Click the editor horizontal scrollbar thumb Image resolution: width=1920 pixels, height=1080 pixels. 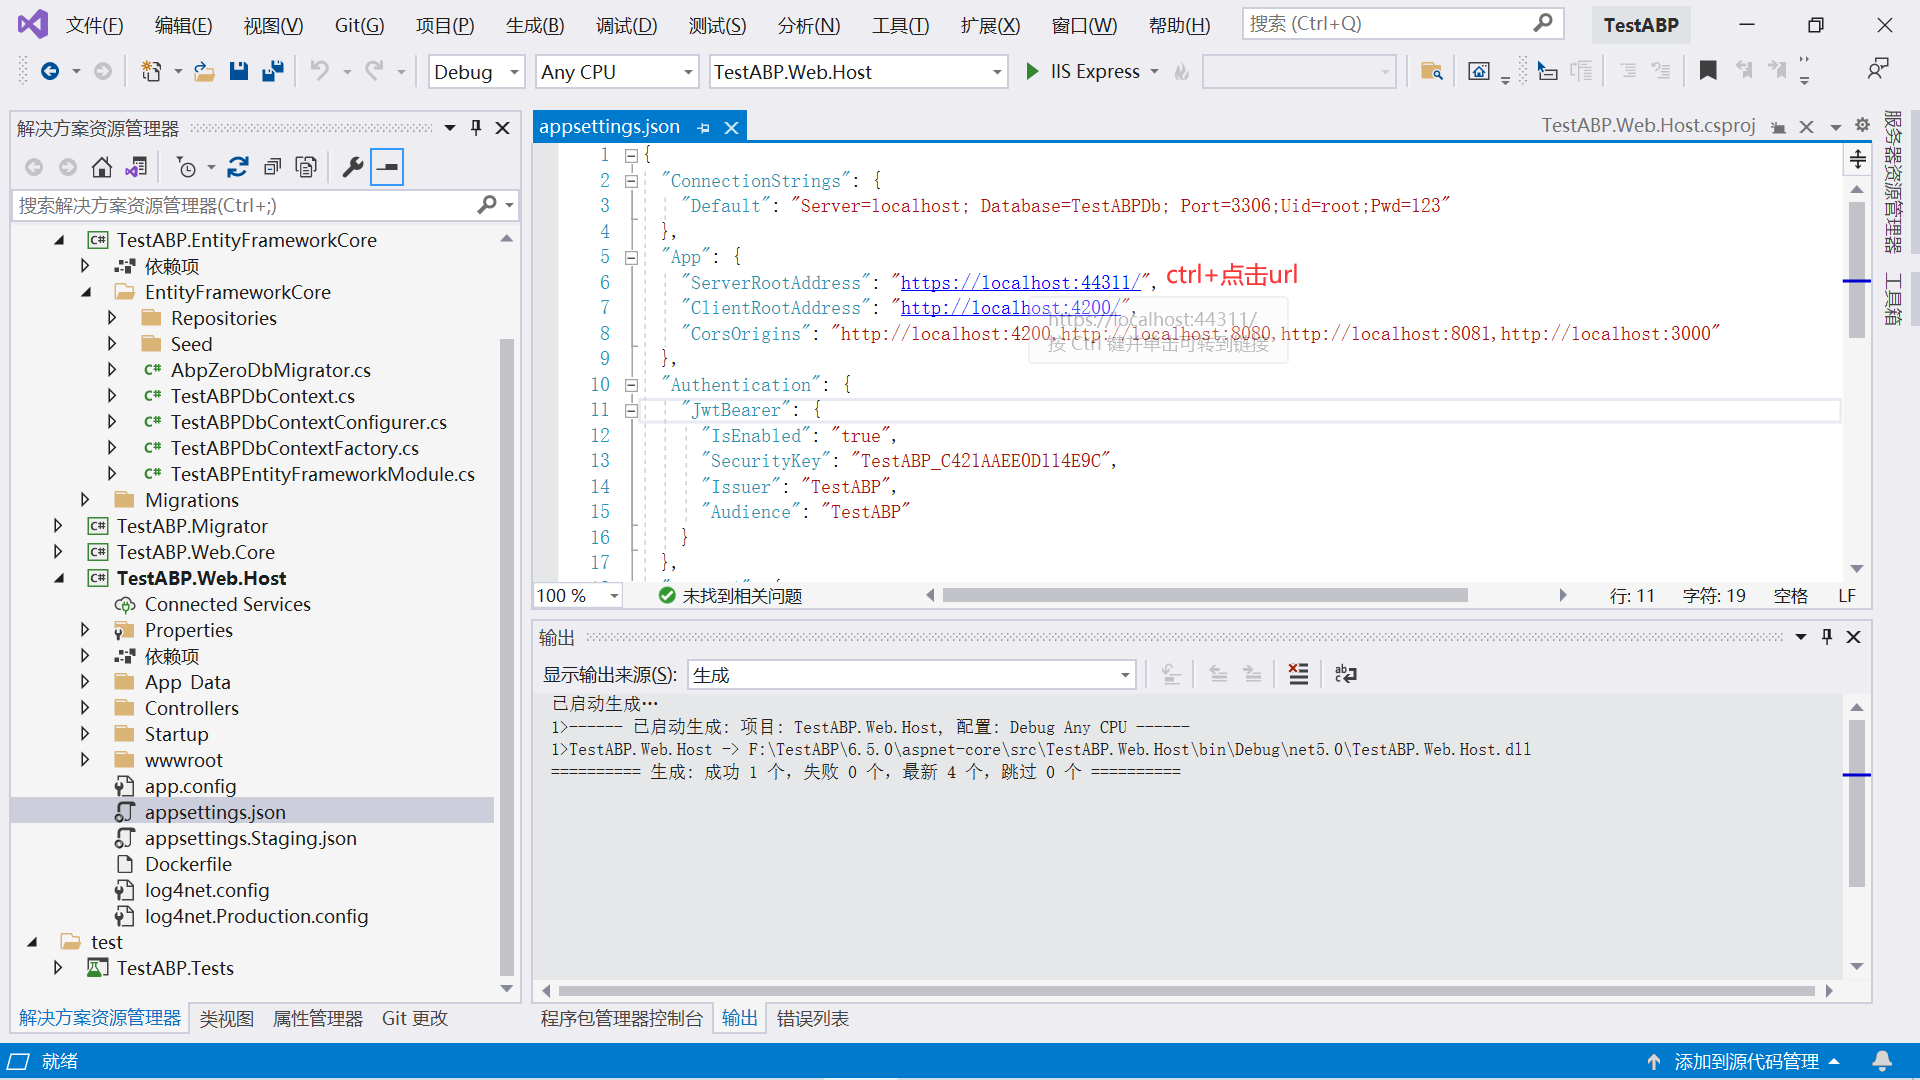pos(1205,595)
